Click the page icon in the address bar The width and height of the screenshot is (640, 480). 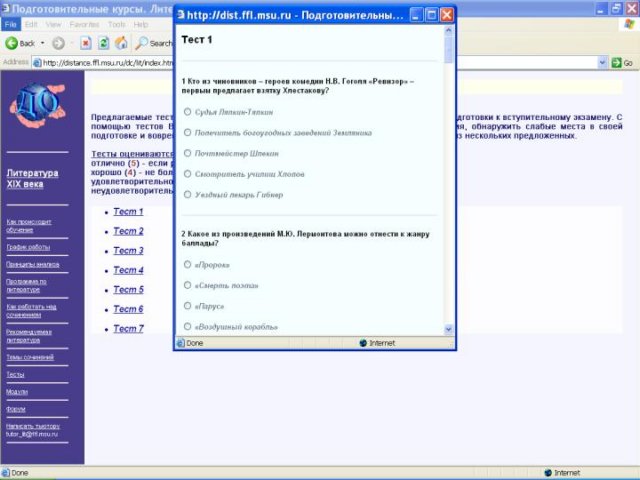[37, 62]
